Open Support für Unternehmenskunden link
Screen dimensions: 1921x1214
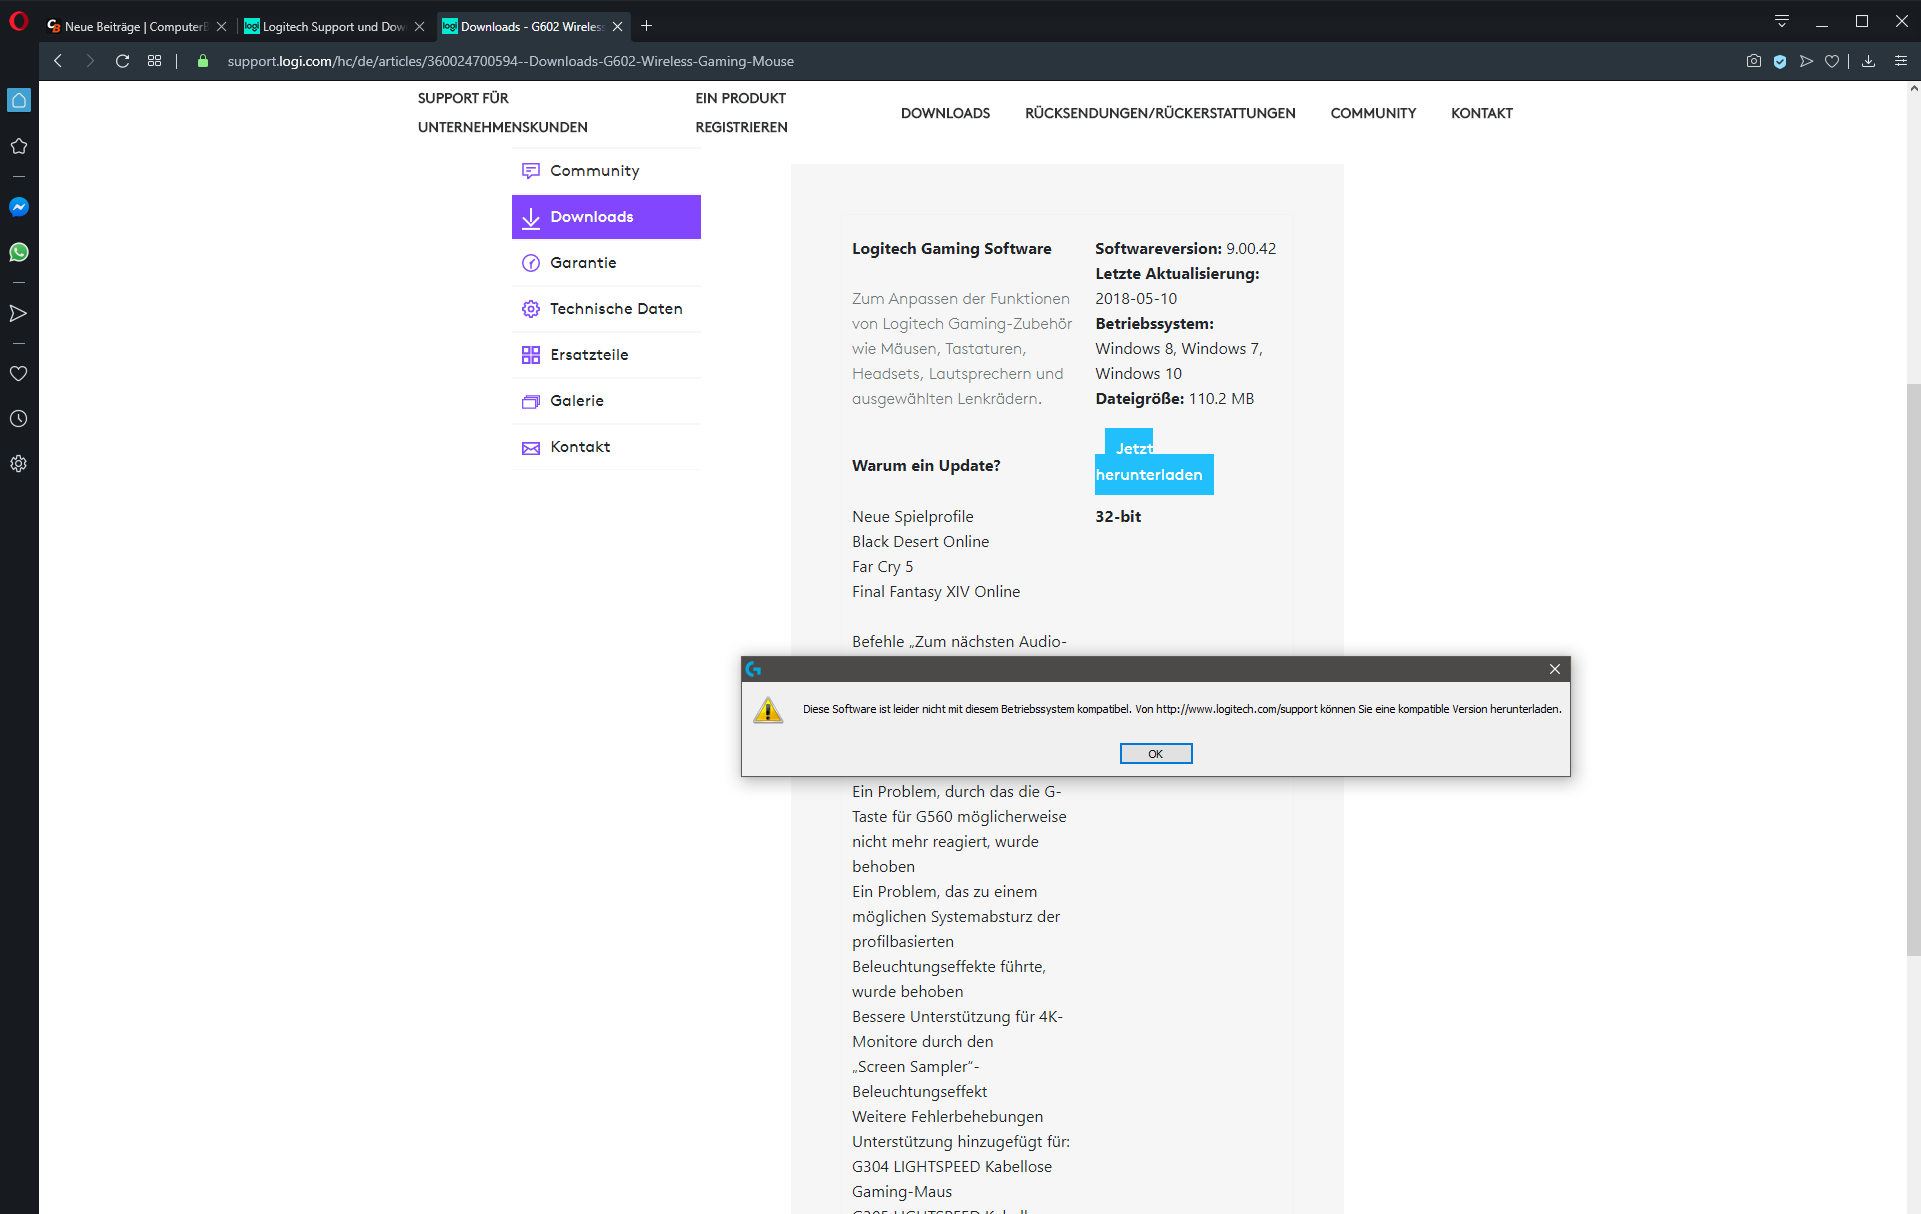[x=503, y=113]
